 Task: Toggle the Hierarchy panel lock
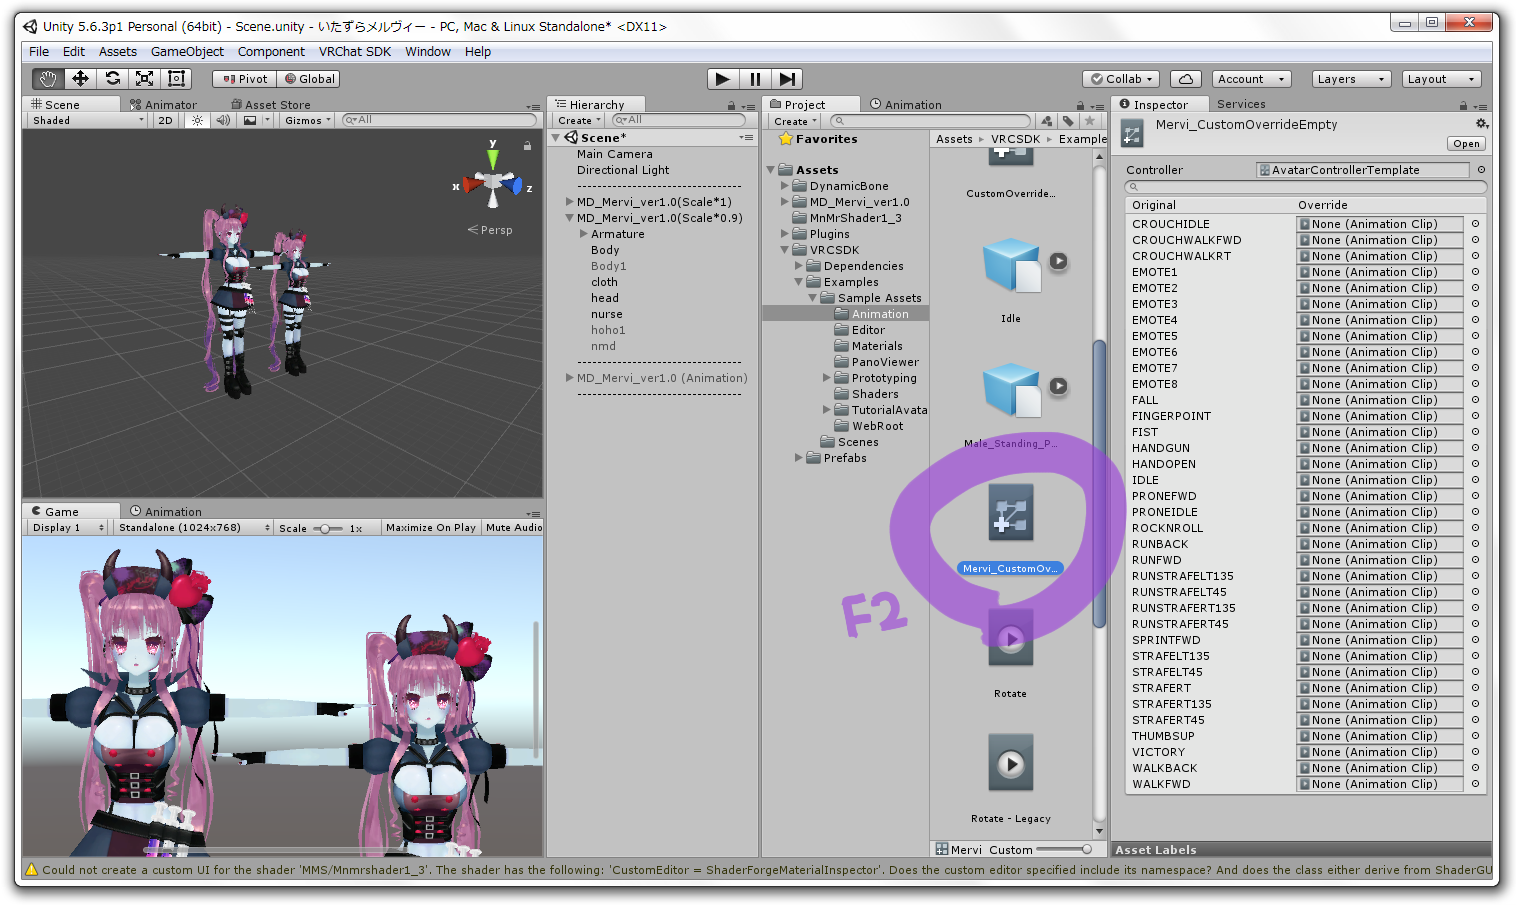(x=731, y=105)
